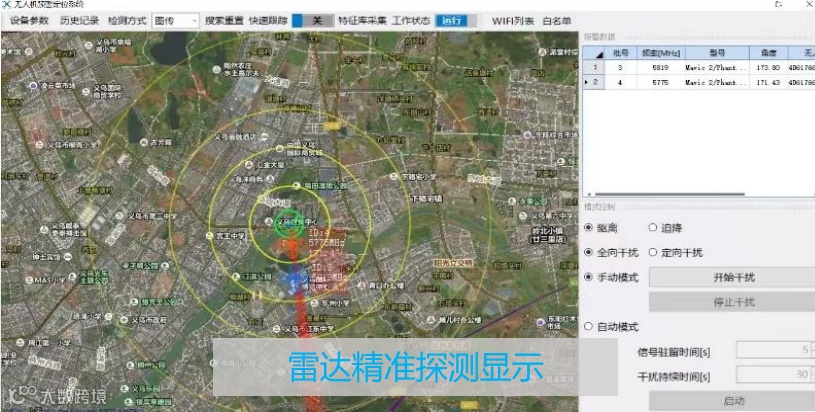Click batch number 4 cell
Image resolution: width=815 pixels, height=412 pixels.
[x=621, y=82]
